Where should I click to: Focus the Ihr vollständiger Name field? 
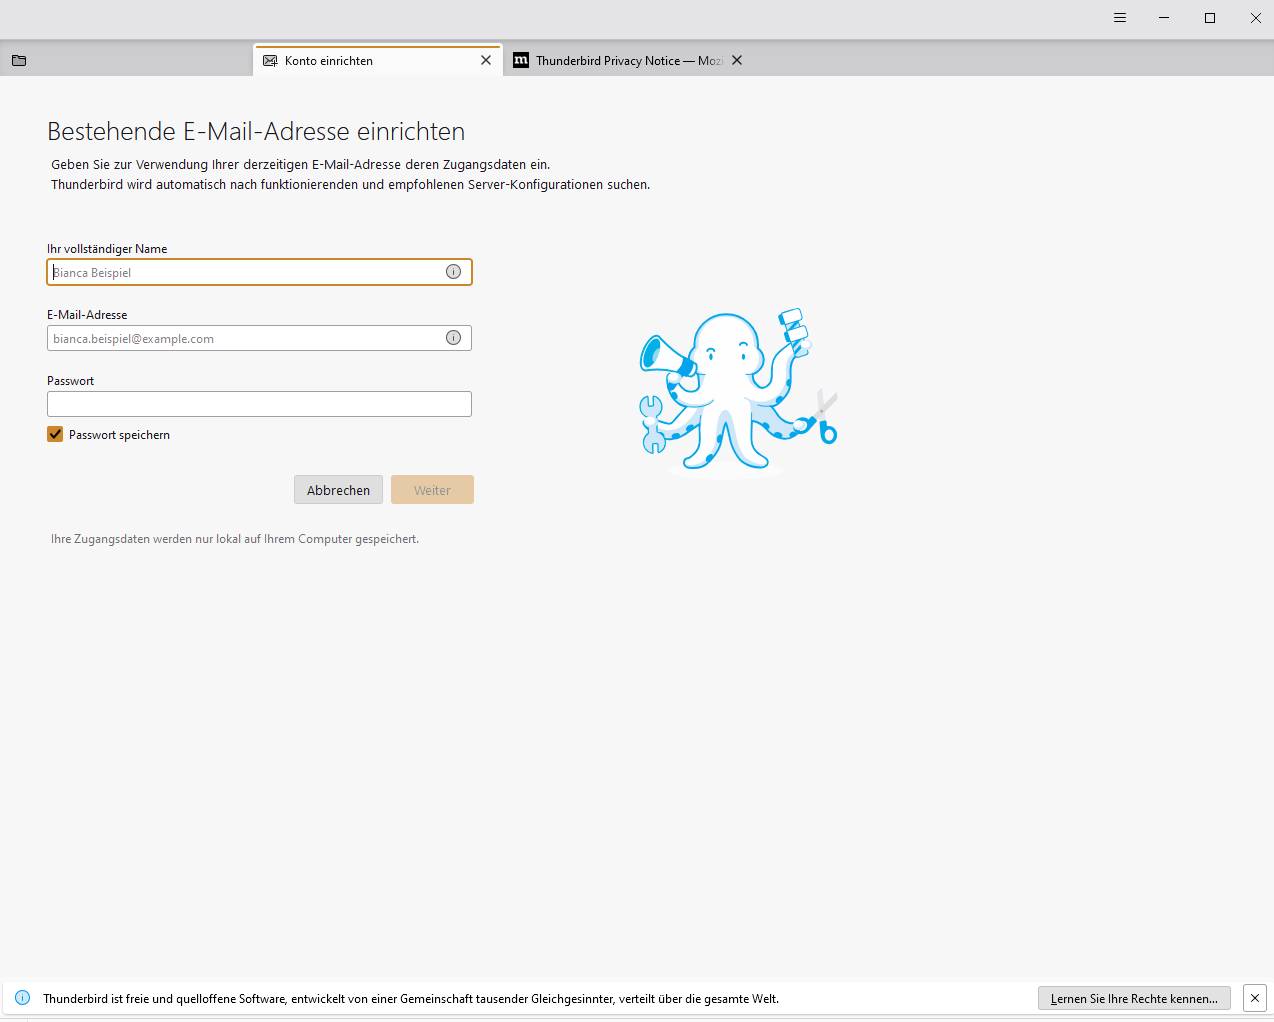259,272
